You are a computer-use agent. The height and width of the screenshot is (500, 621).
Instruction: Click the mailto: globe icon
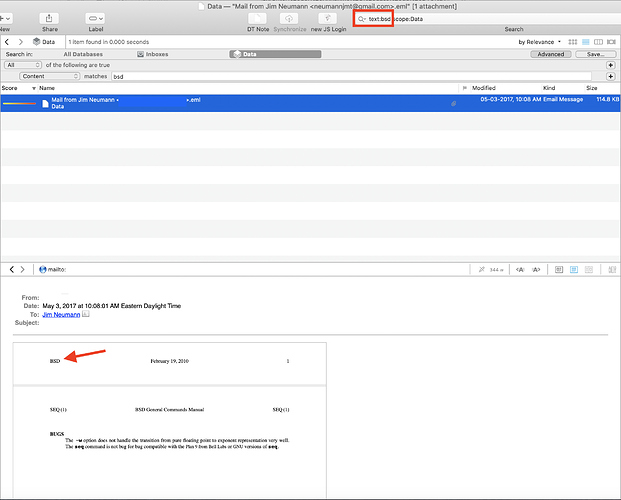pyautogui.click(x=43, y=269)
